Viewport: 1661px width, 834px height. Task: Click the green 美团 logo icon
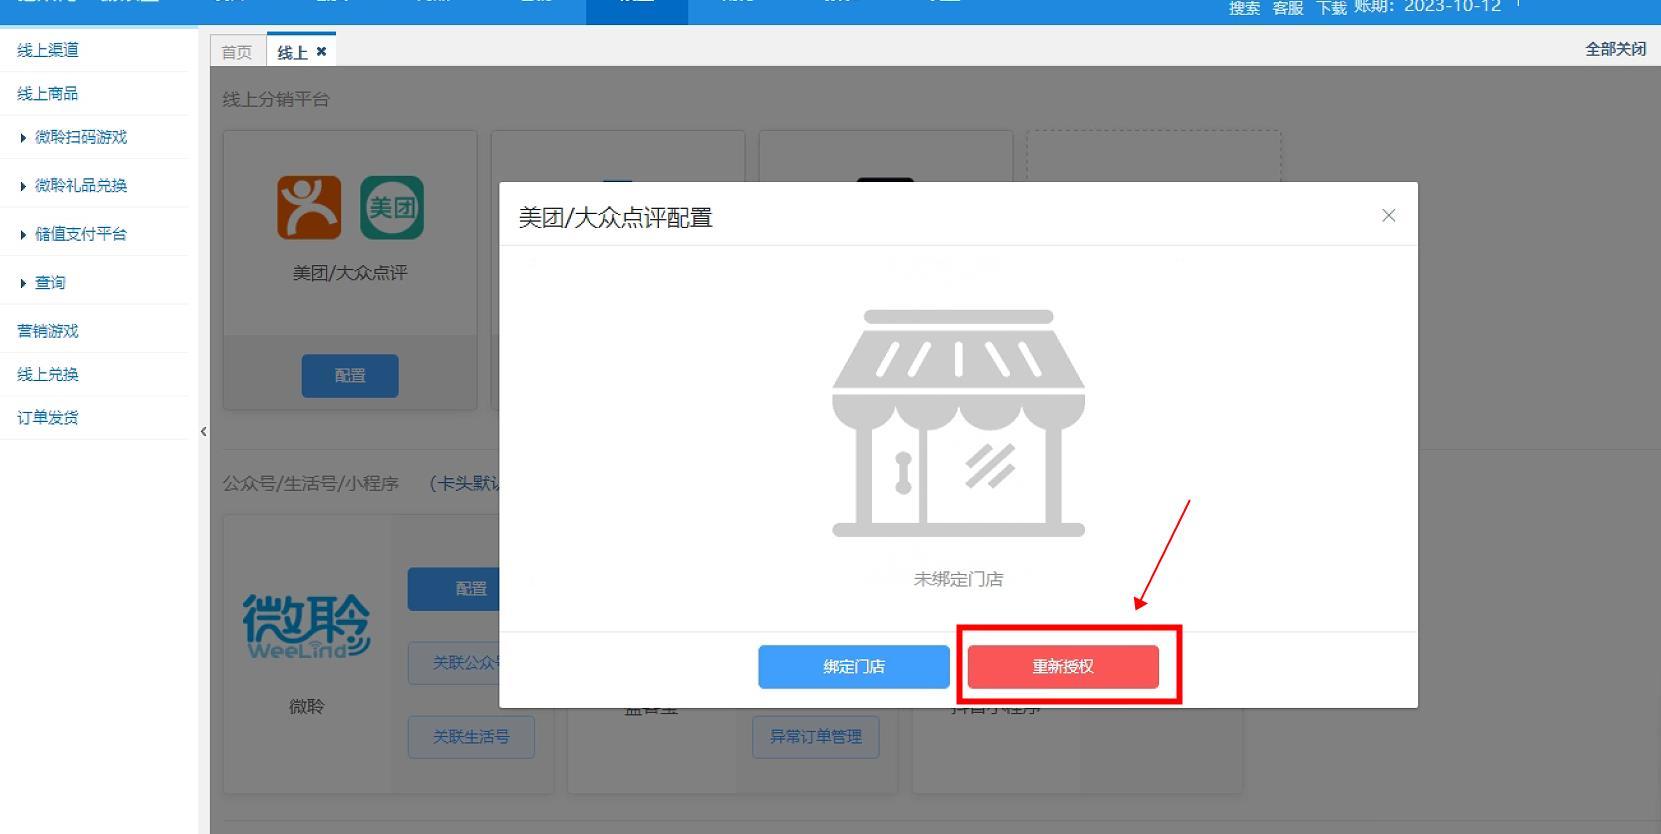coord(392,208)
